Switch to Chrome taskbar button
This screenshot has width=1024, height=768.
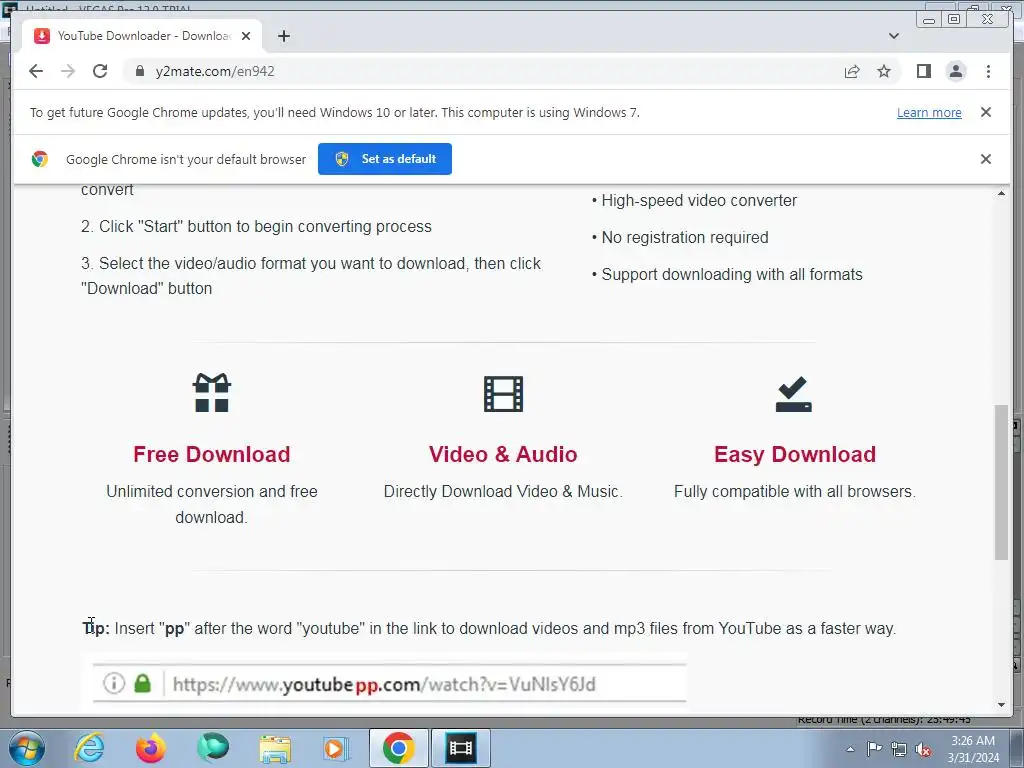[x=398, y=748]
